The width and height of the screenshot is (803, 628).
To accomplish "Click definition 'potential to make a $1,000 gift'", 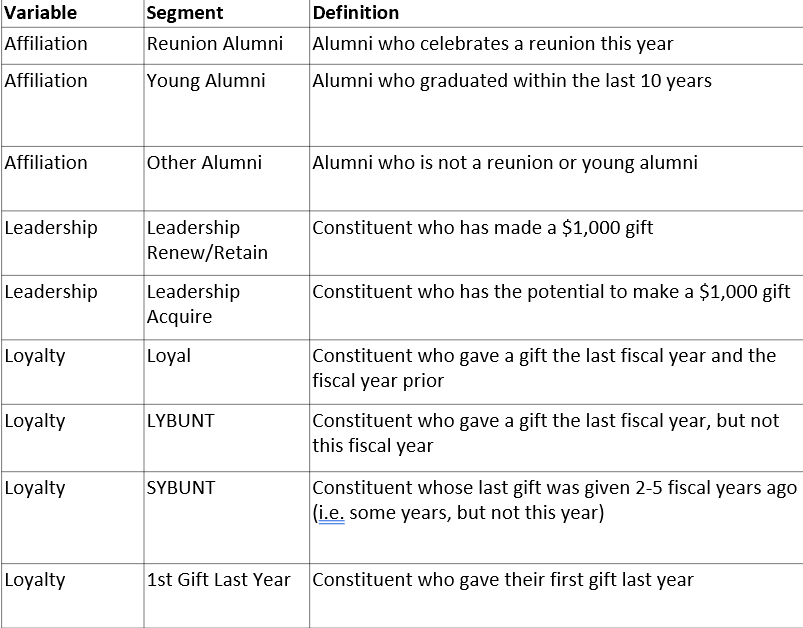I will (551, 292).
